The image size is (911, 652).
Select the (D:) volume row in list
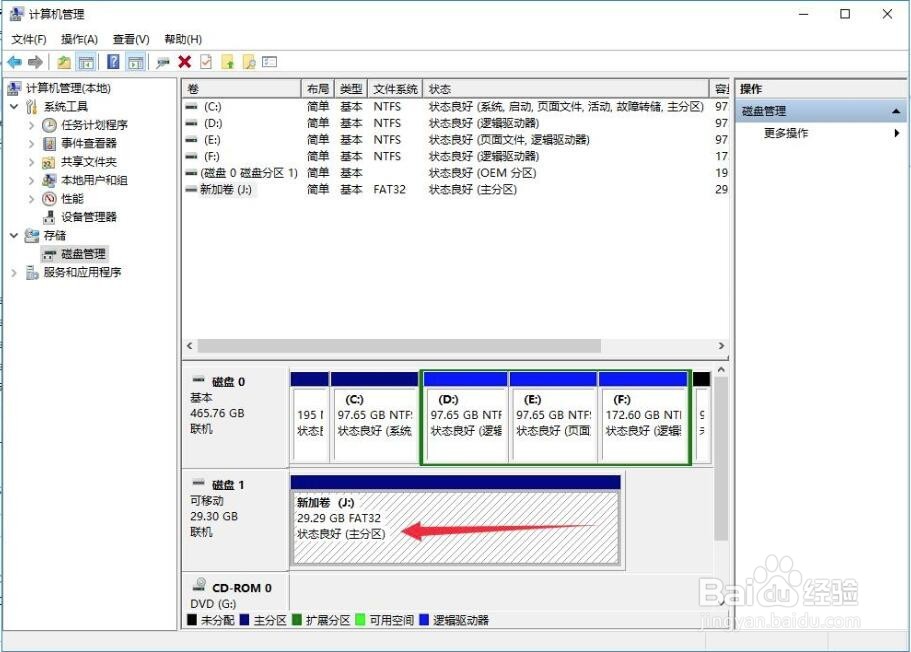456,123
